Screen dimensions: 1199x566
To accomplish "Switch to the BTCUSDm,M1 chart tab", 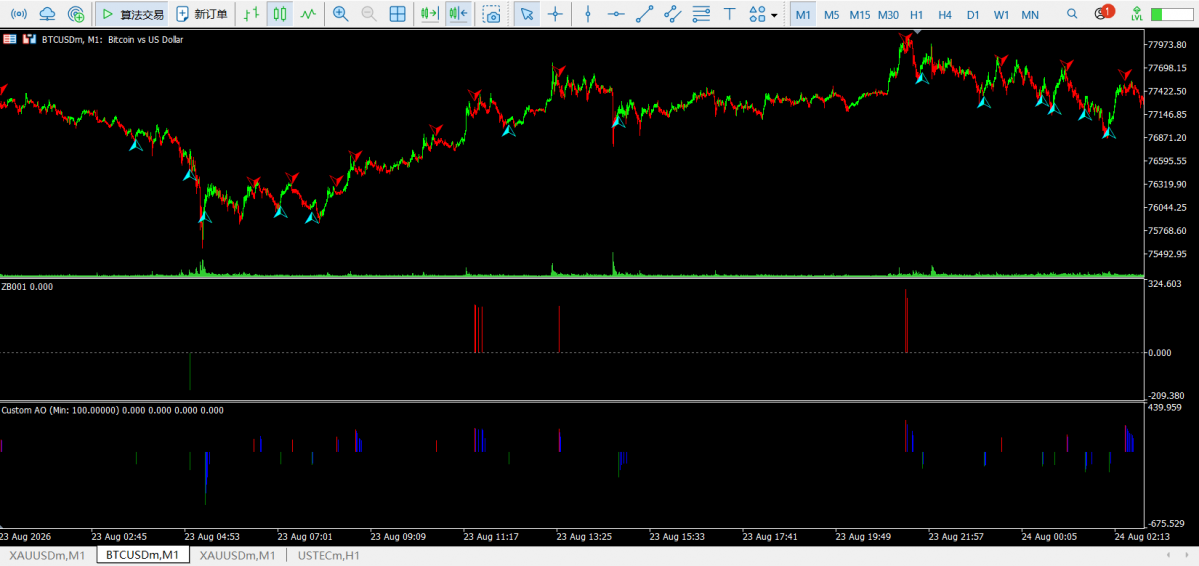I will (143, 555).
